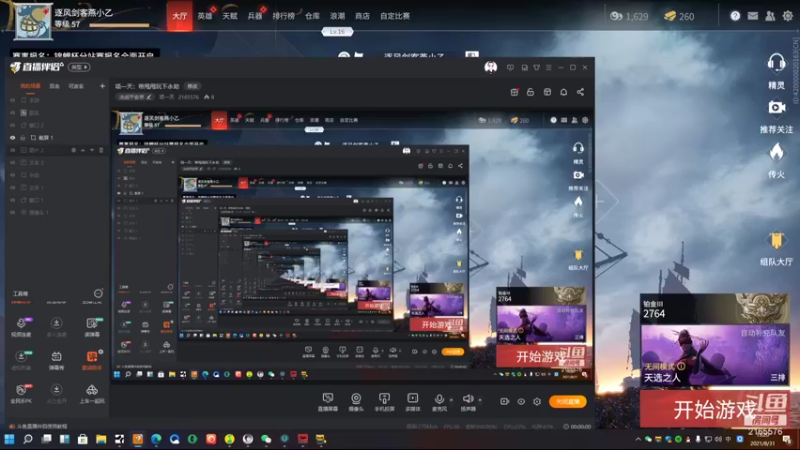Viewport: 800px width, 450px height.
Task: Open the 商店 tab in the game window
Action: tap(362, 16)
